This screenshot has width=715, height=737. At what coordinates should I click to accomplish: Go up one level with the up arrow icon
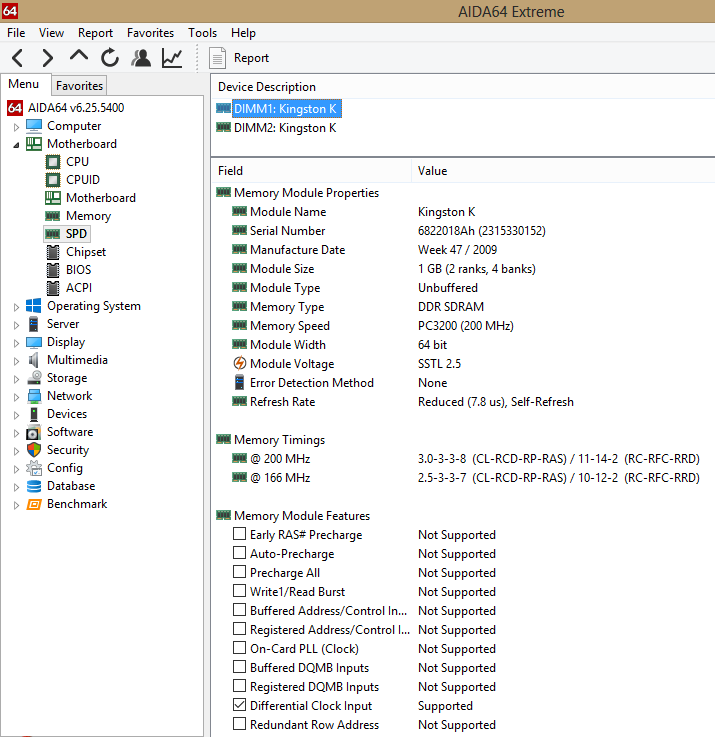coord(79,56)
